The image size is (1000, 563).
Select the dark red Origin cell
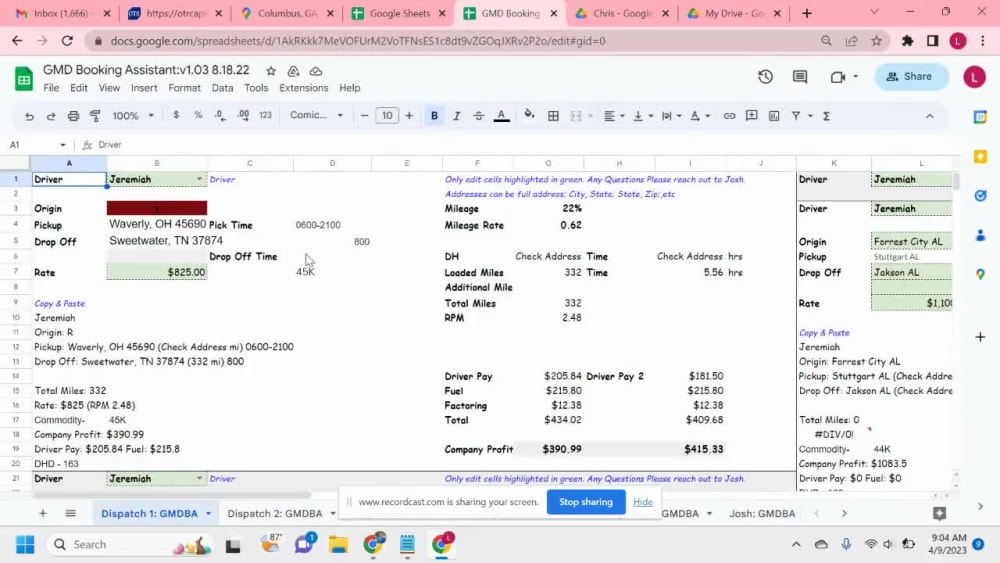point(157,208)
